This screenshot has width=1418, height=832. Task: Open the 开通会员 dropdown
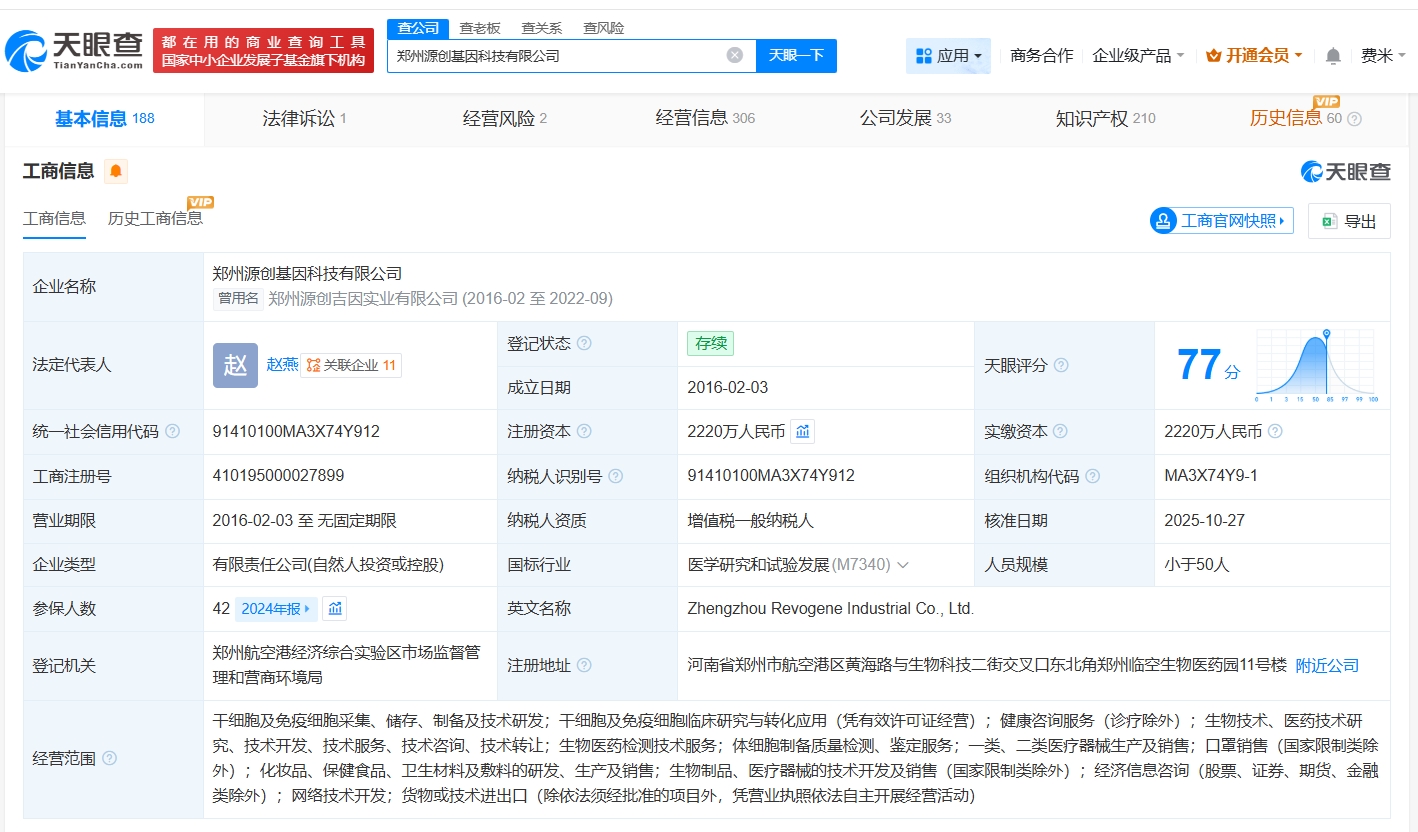tap(1254, 56)
